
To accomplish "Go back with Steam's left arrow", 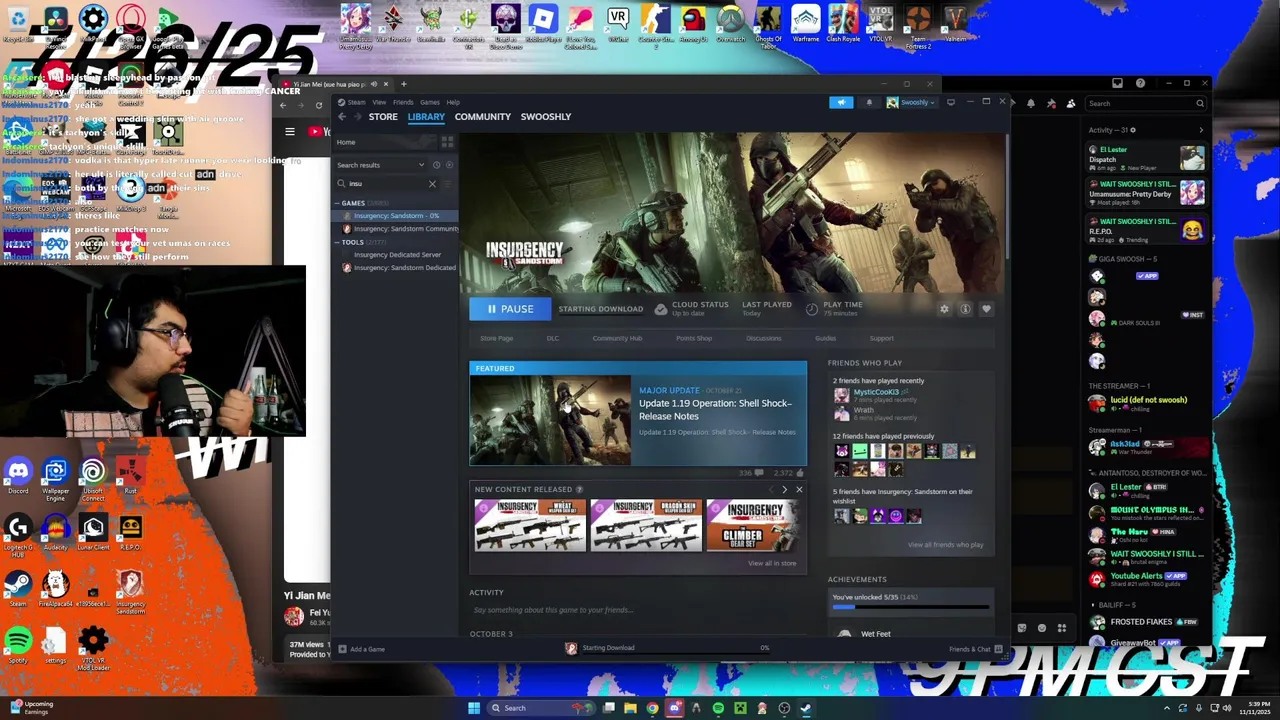I will tap(342, 117).
